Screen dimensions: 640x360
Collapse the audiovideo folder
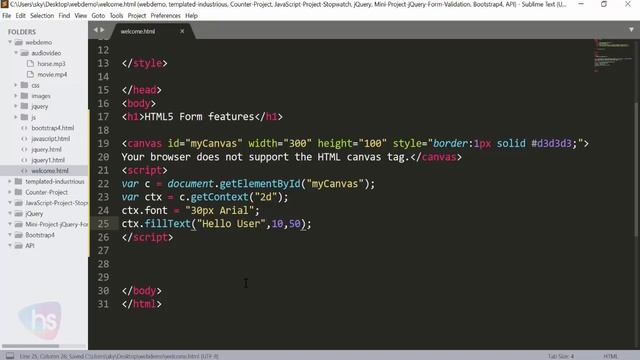[16, 53]
